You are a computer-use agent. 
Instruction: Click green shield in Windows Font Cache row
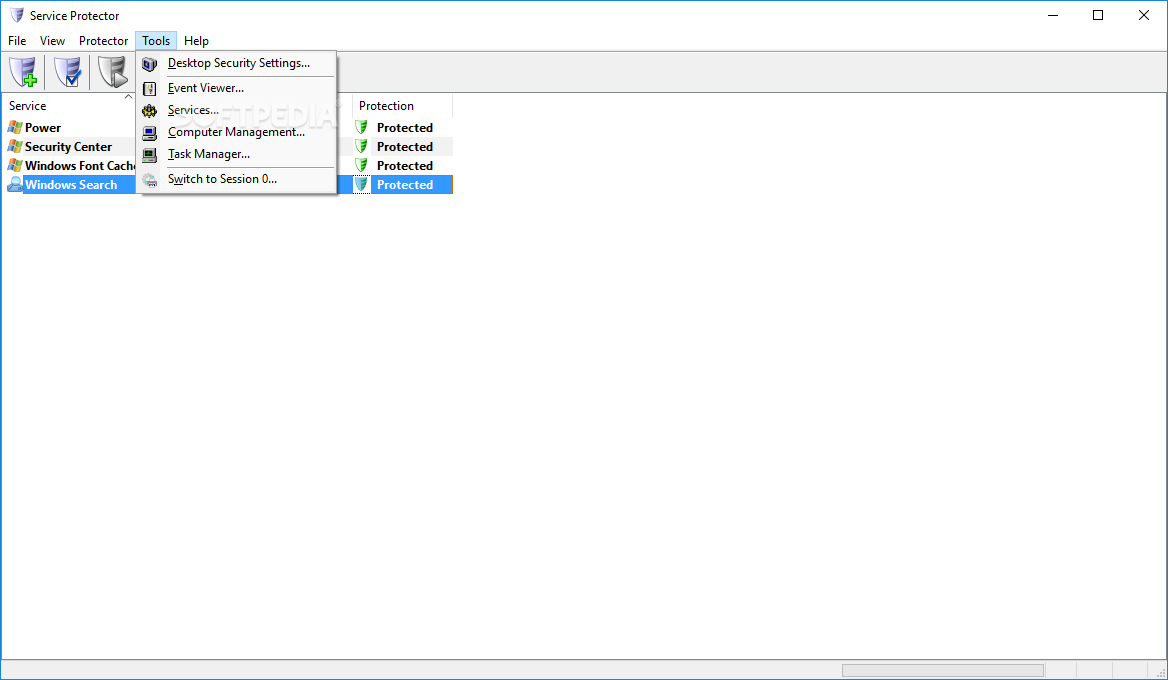(x=361, y=165)
